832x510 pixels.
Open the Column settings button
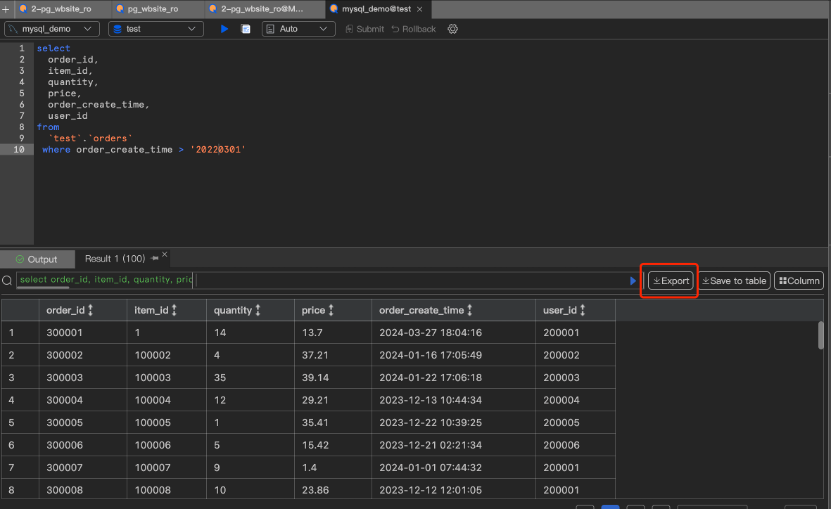[x=798, y=281]
